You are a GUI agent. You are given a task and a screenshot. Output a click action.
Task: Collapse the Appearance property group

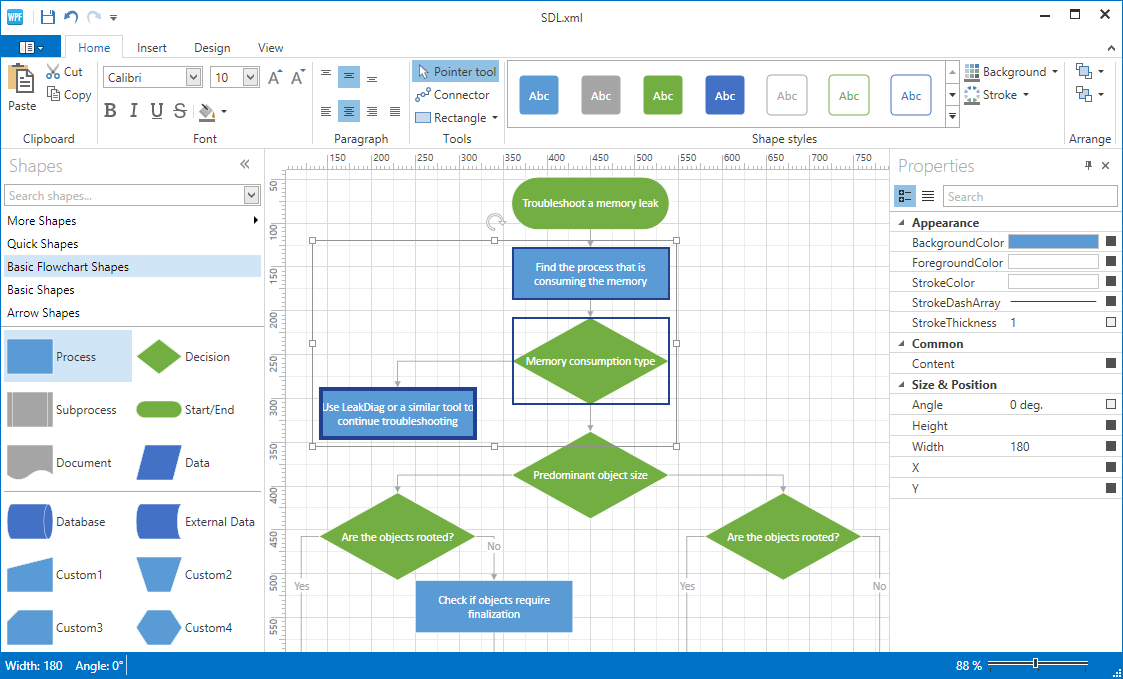tap(901, 223)
